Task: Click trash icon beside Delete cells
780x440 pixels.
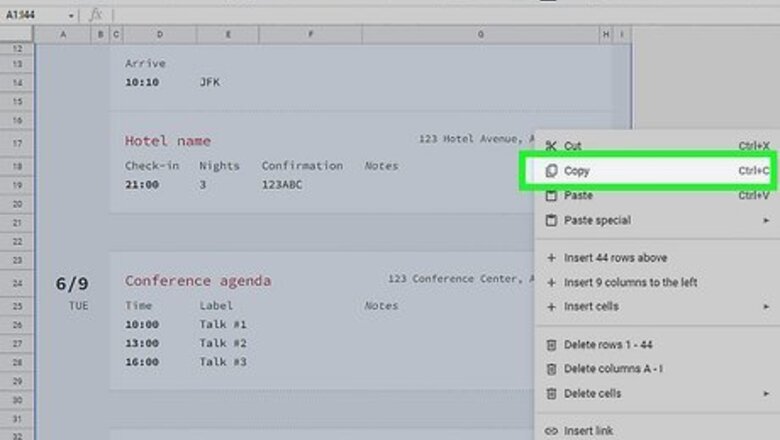Action: point(551,394)
